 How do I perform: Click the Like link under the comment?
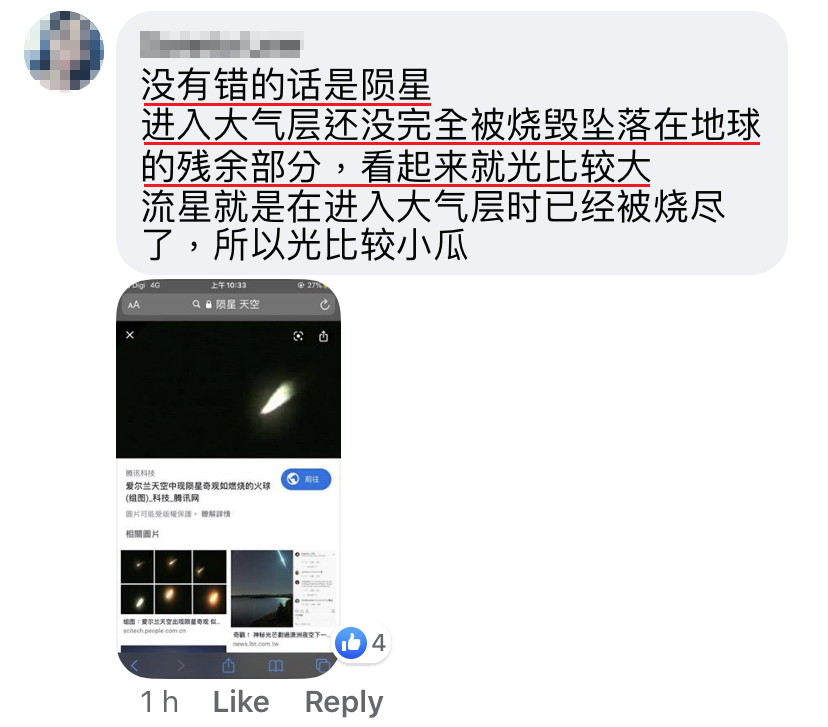241,702
